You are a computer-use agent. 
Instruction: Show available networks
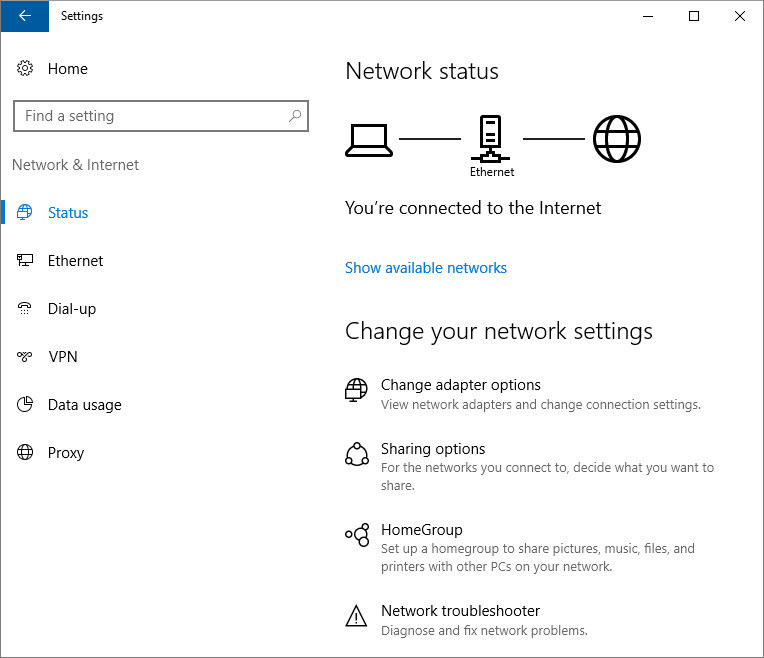(426, 268)
